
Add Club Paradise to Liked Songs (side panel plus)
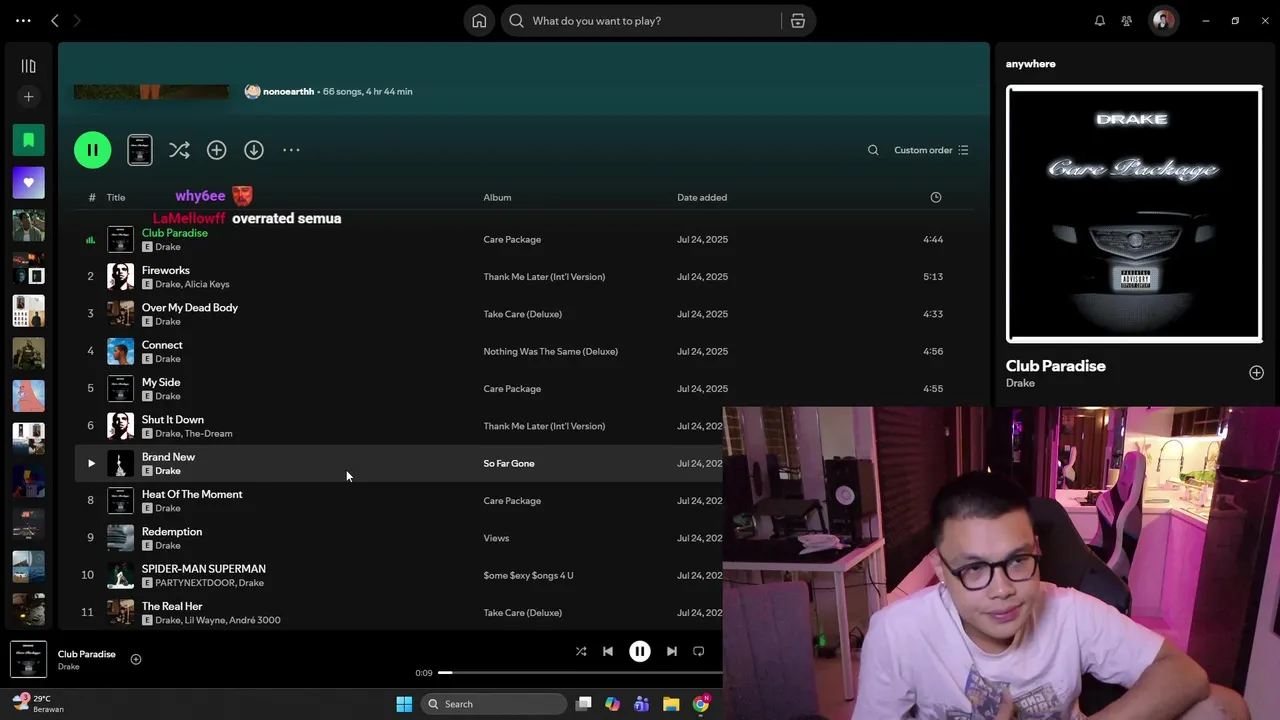[x=1256, y=373]
